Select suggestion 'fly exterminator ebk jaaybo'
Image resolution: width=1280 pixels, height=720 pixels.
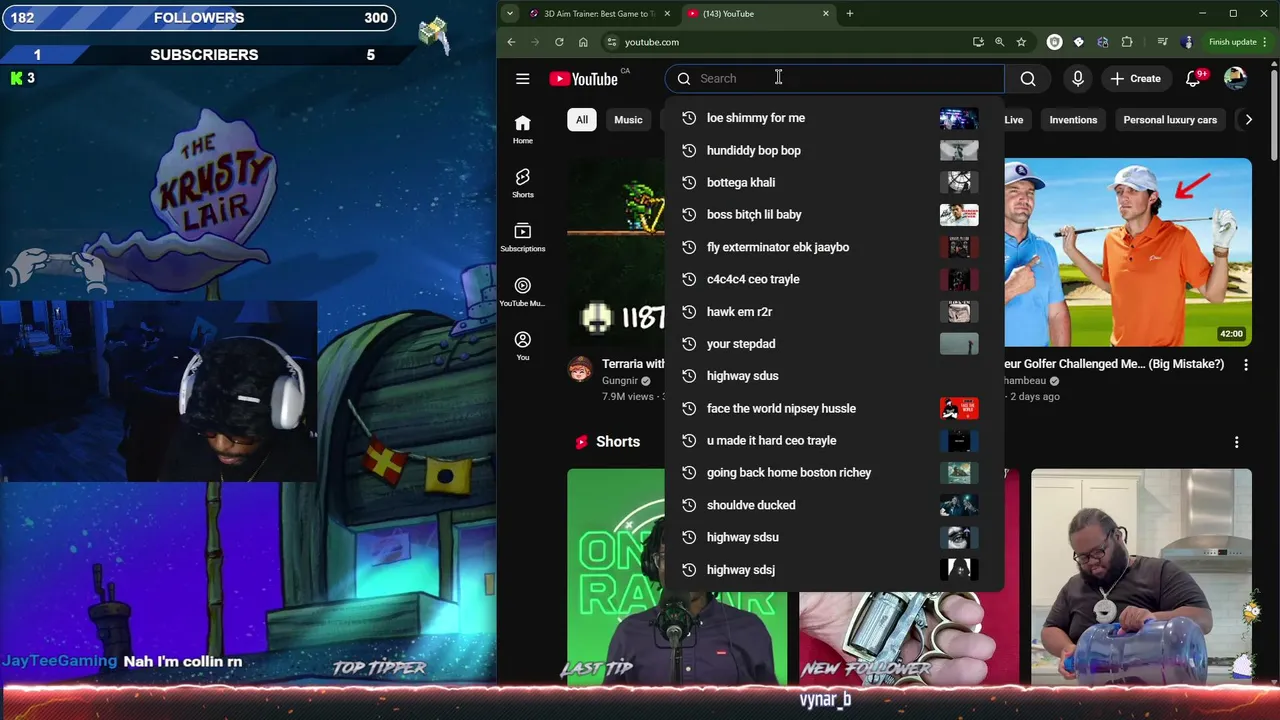coord(833,247)
